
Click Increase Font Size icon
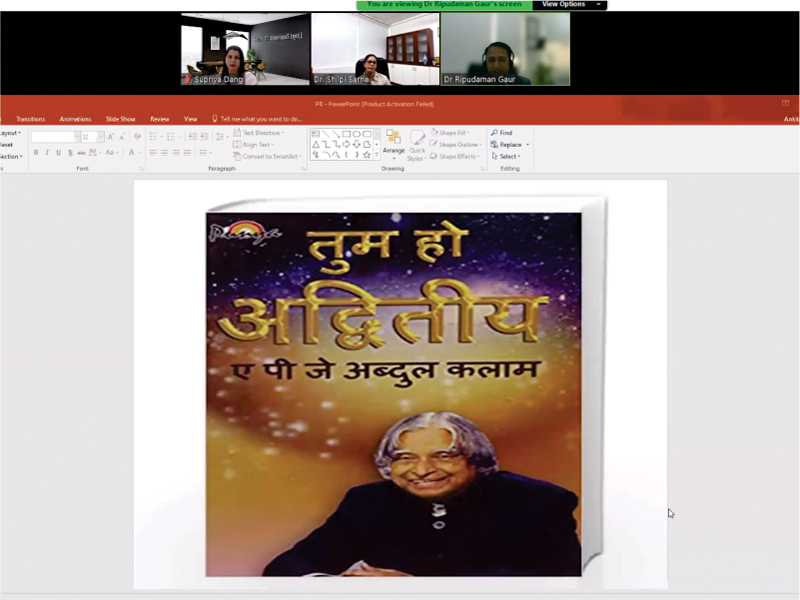pyautogui.click(x=111, y=137)
